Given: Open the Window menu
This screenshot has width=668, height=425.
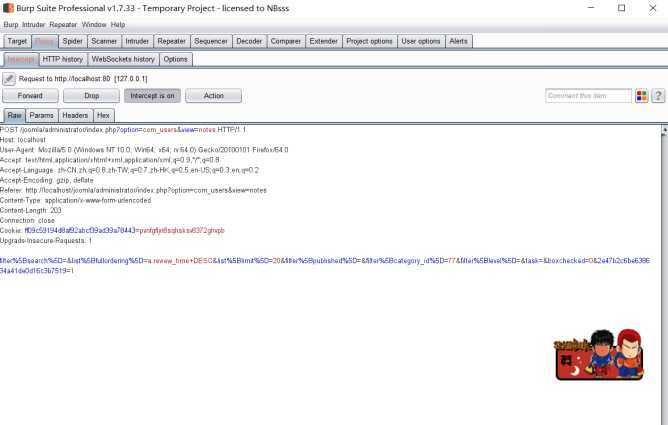Looking at the screenshot, I should 94,25.
